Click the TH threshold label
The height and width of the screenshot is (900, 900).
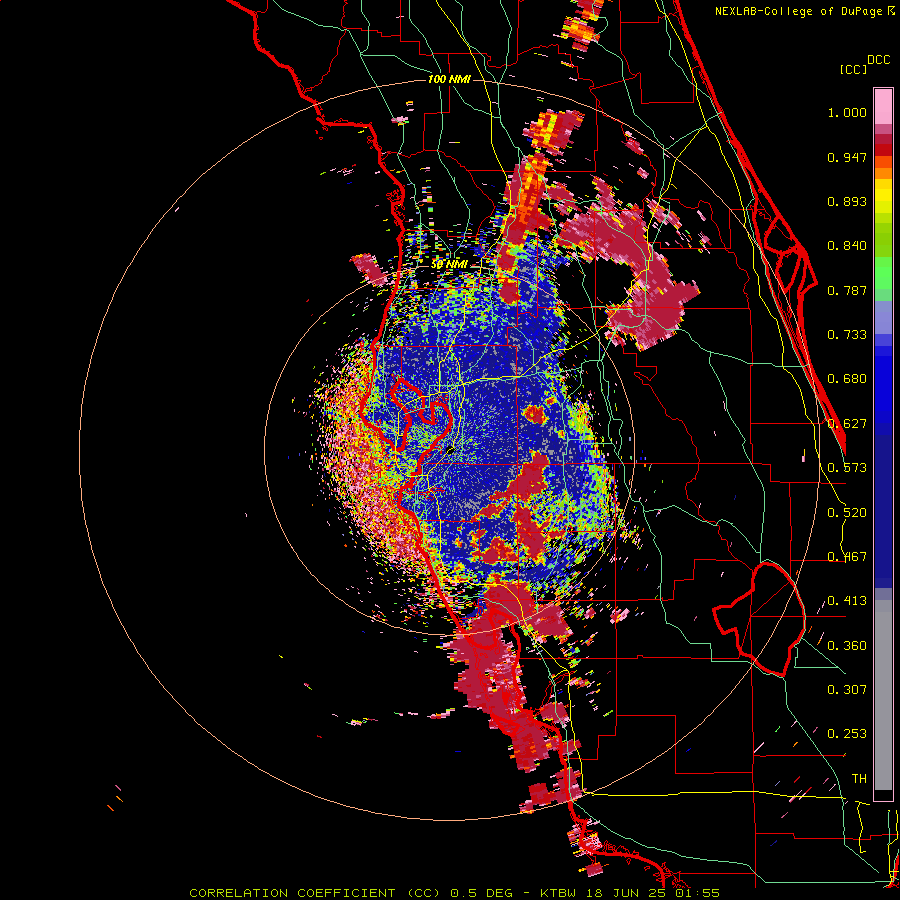tap(859, 779)
